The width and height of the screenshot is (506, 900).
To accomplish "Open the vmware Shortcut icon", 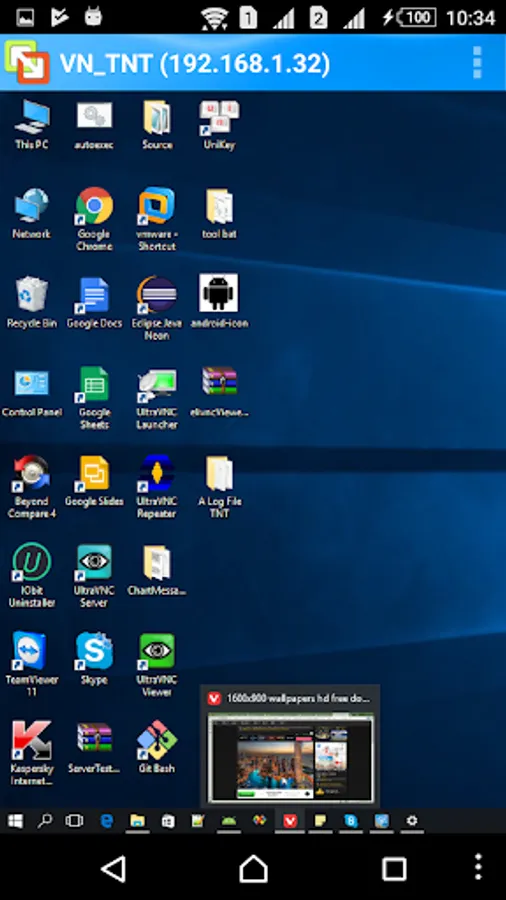I will point(157,219).
